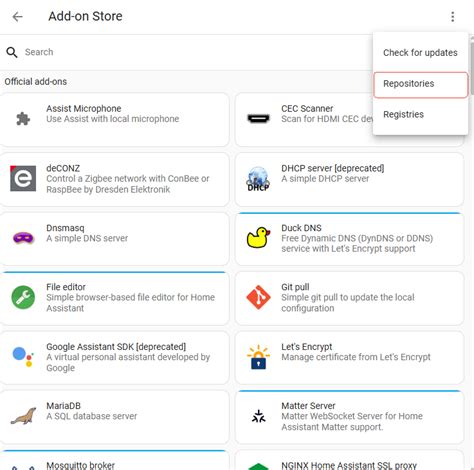Click 'A SQL database server' description
The width and height of the screenshot is (474, 470).
click(x=92, y=416)
